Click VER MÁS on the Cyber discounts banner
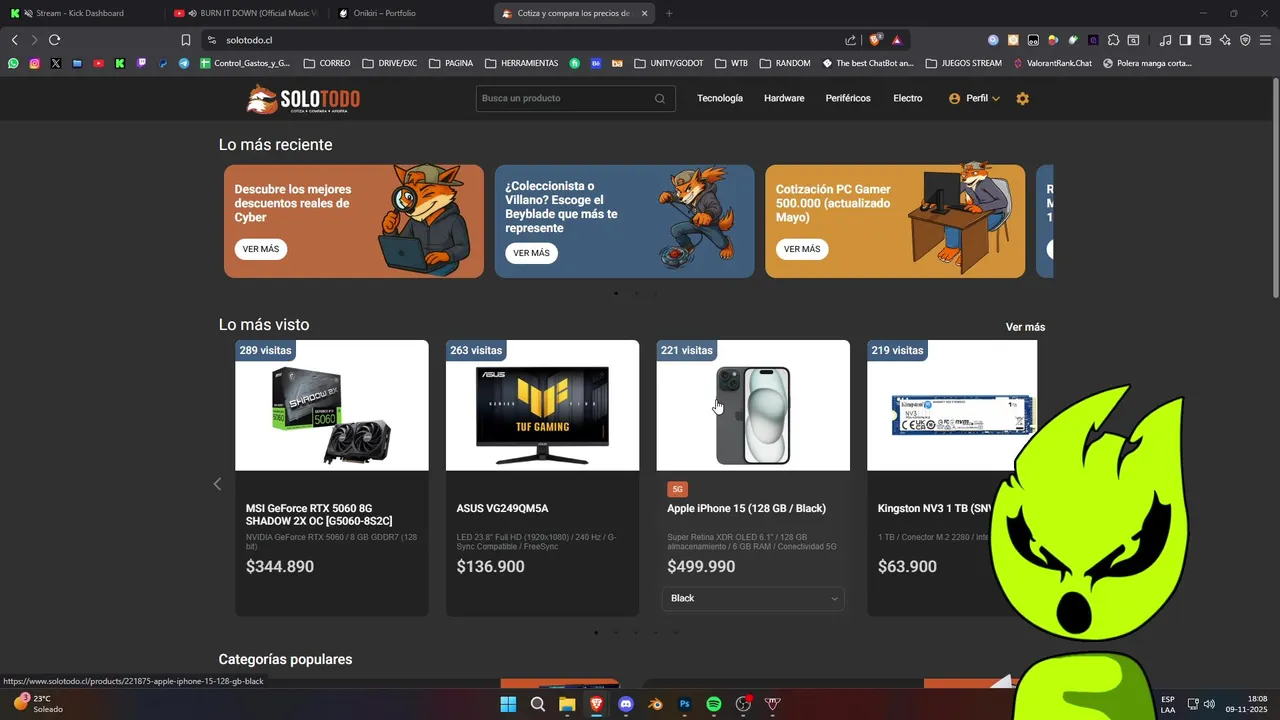The image size is (1280, 720). (261, 249)
